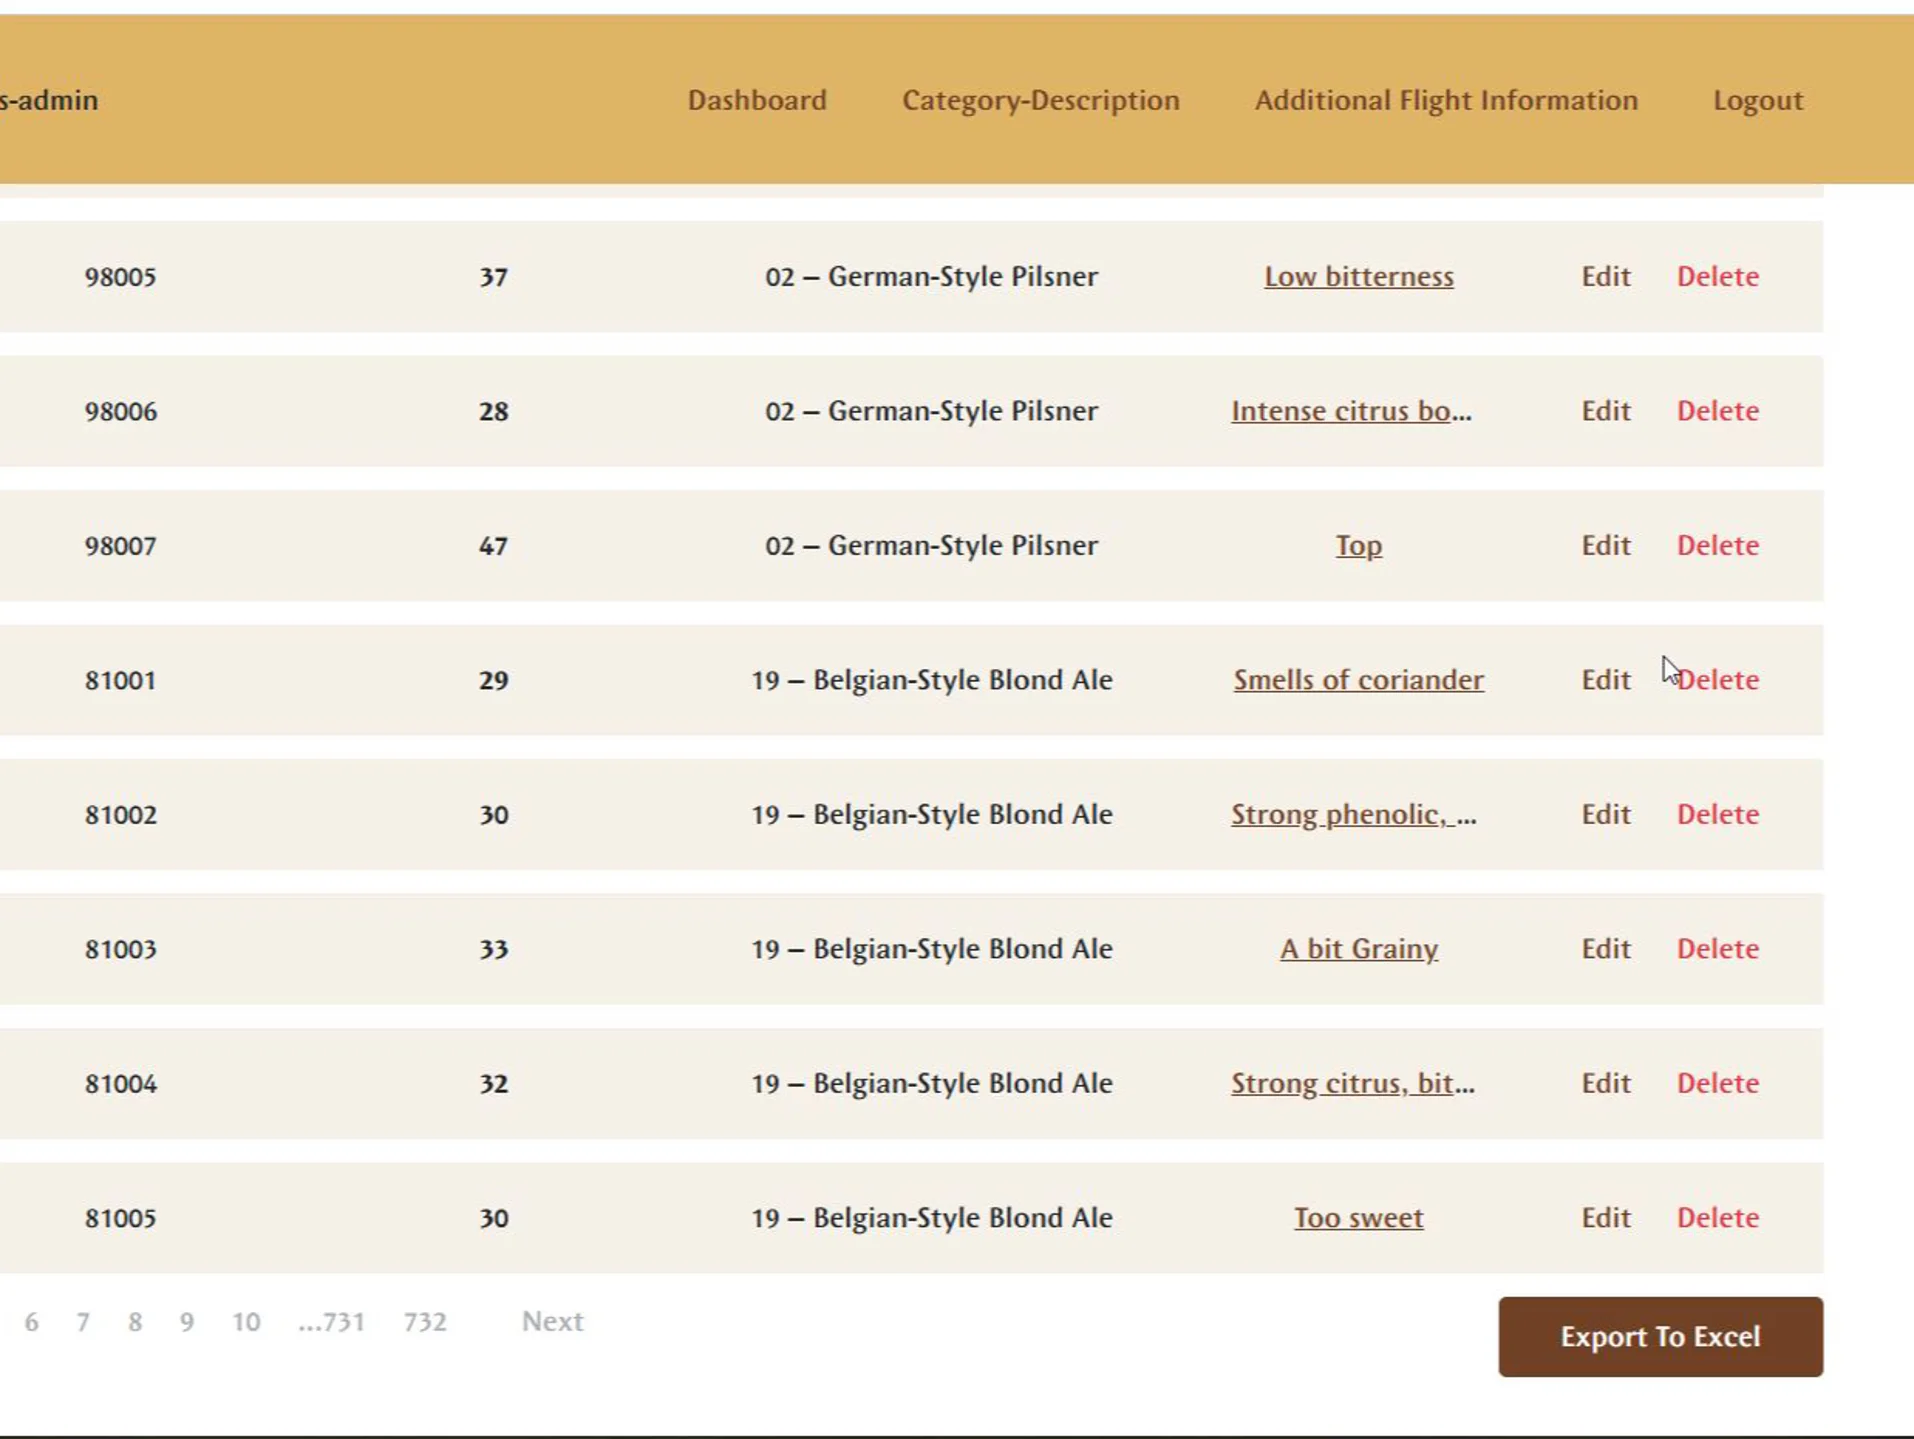Click German-Style Pilsner category in row 98005
1914x1439 pixels.
coord(931,276)
